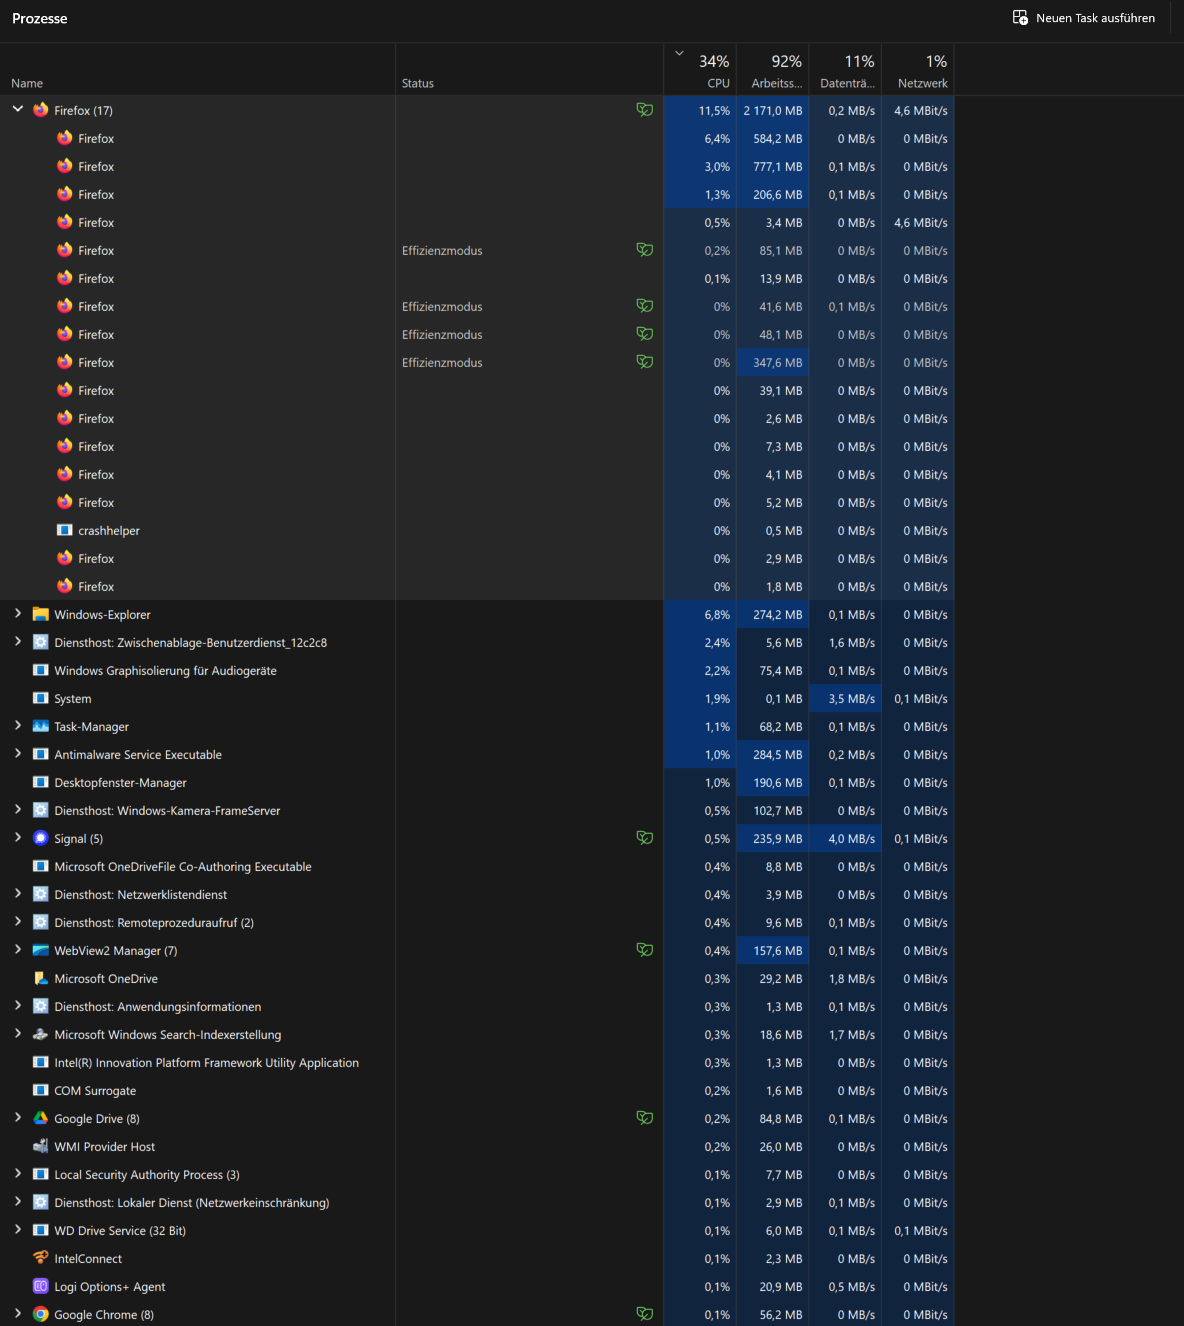
Task: Select Intel(R) Innovation Platform Framework Utility Application
Action: pyautogui.click(x=477, y=1062)
